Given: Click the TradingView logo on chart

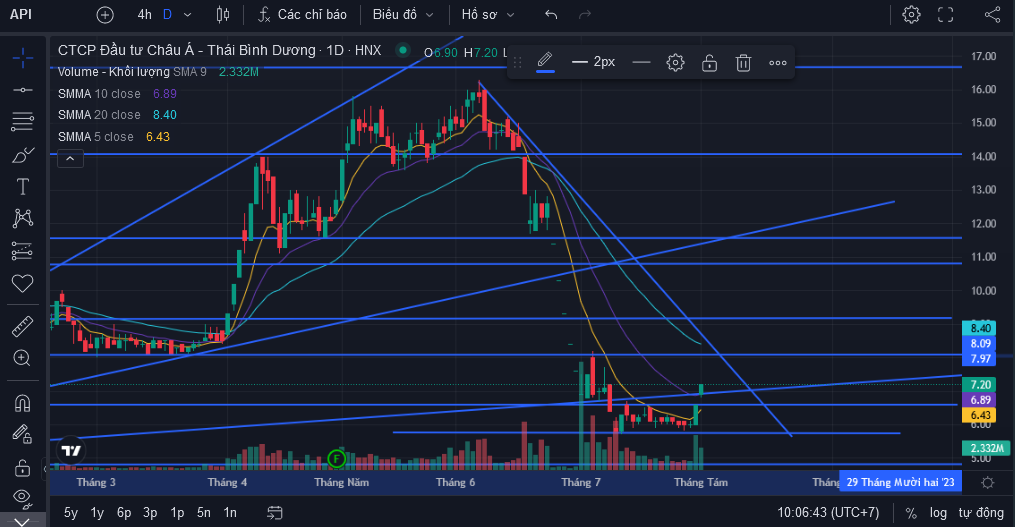Looking at the screenshot, I should coord(71,451).
